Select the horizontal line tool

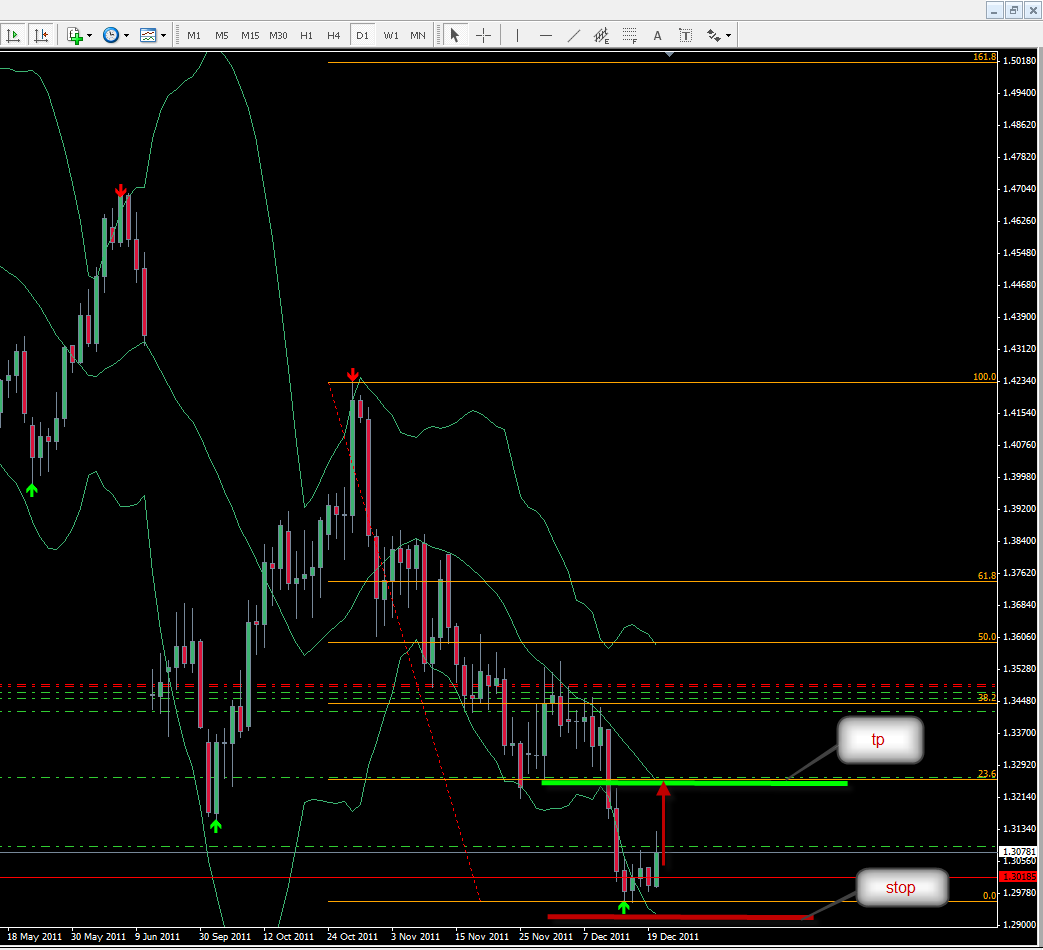[x=545, y=35]
